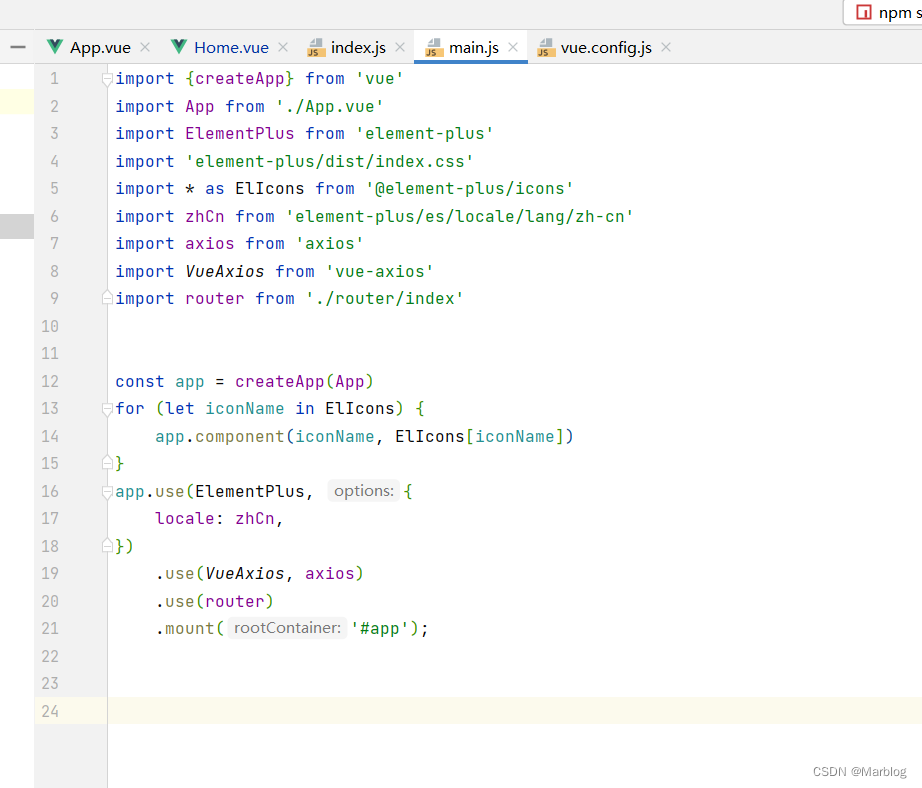Click '@element-plus/icons' string
922x788 pixels.
pyautogui.click(x=470, y=188)
